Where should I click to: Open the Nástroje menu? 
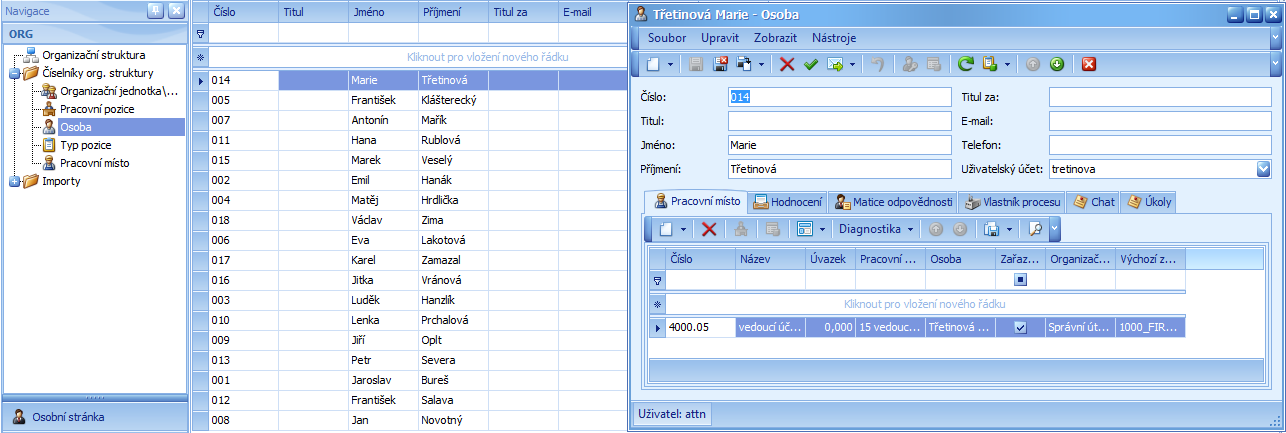(x=833, y=37)
